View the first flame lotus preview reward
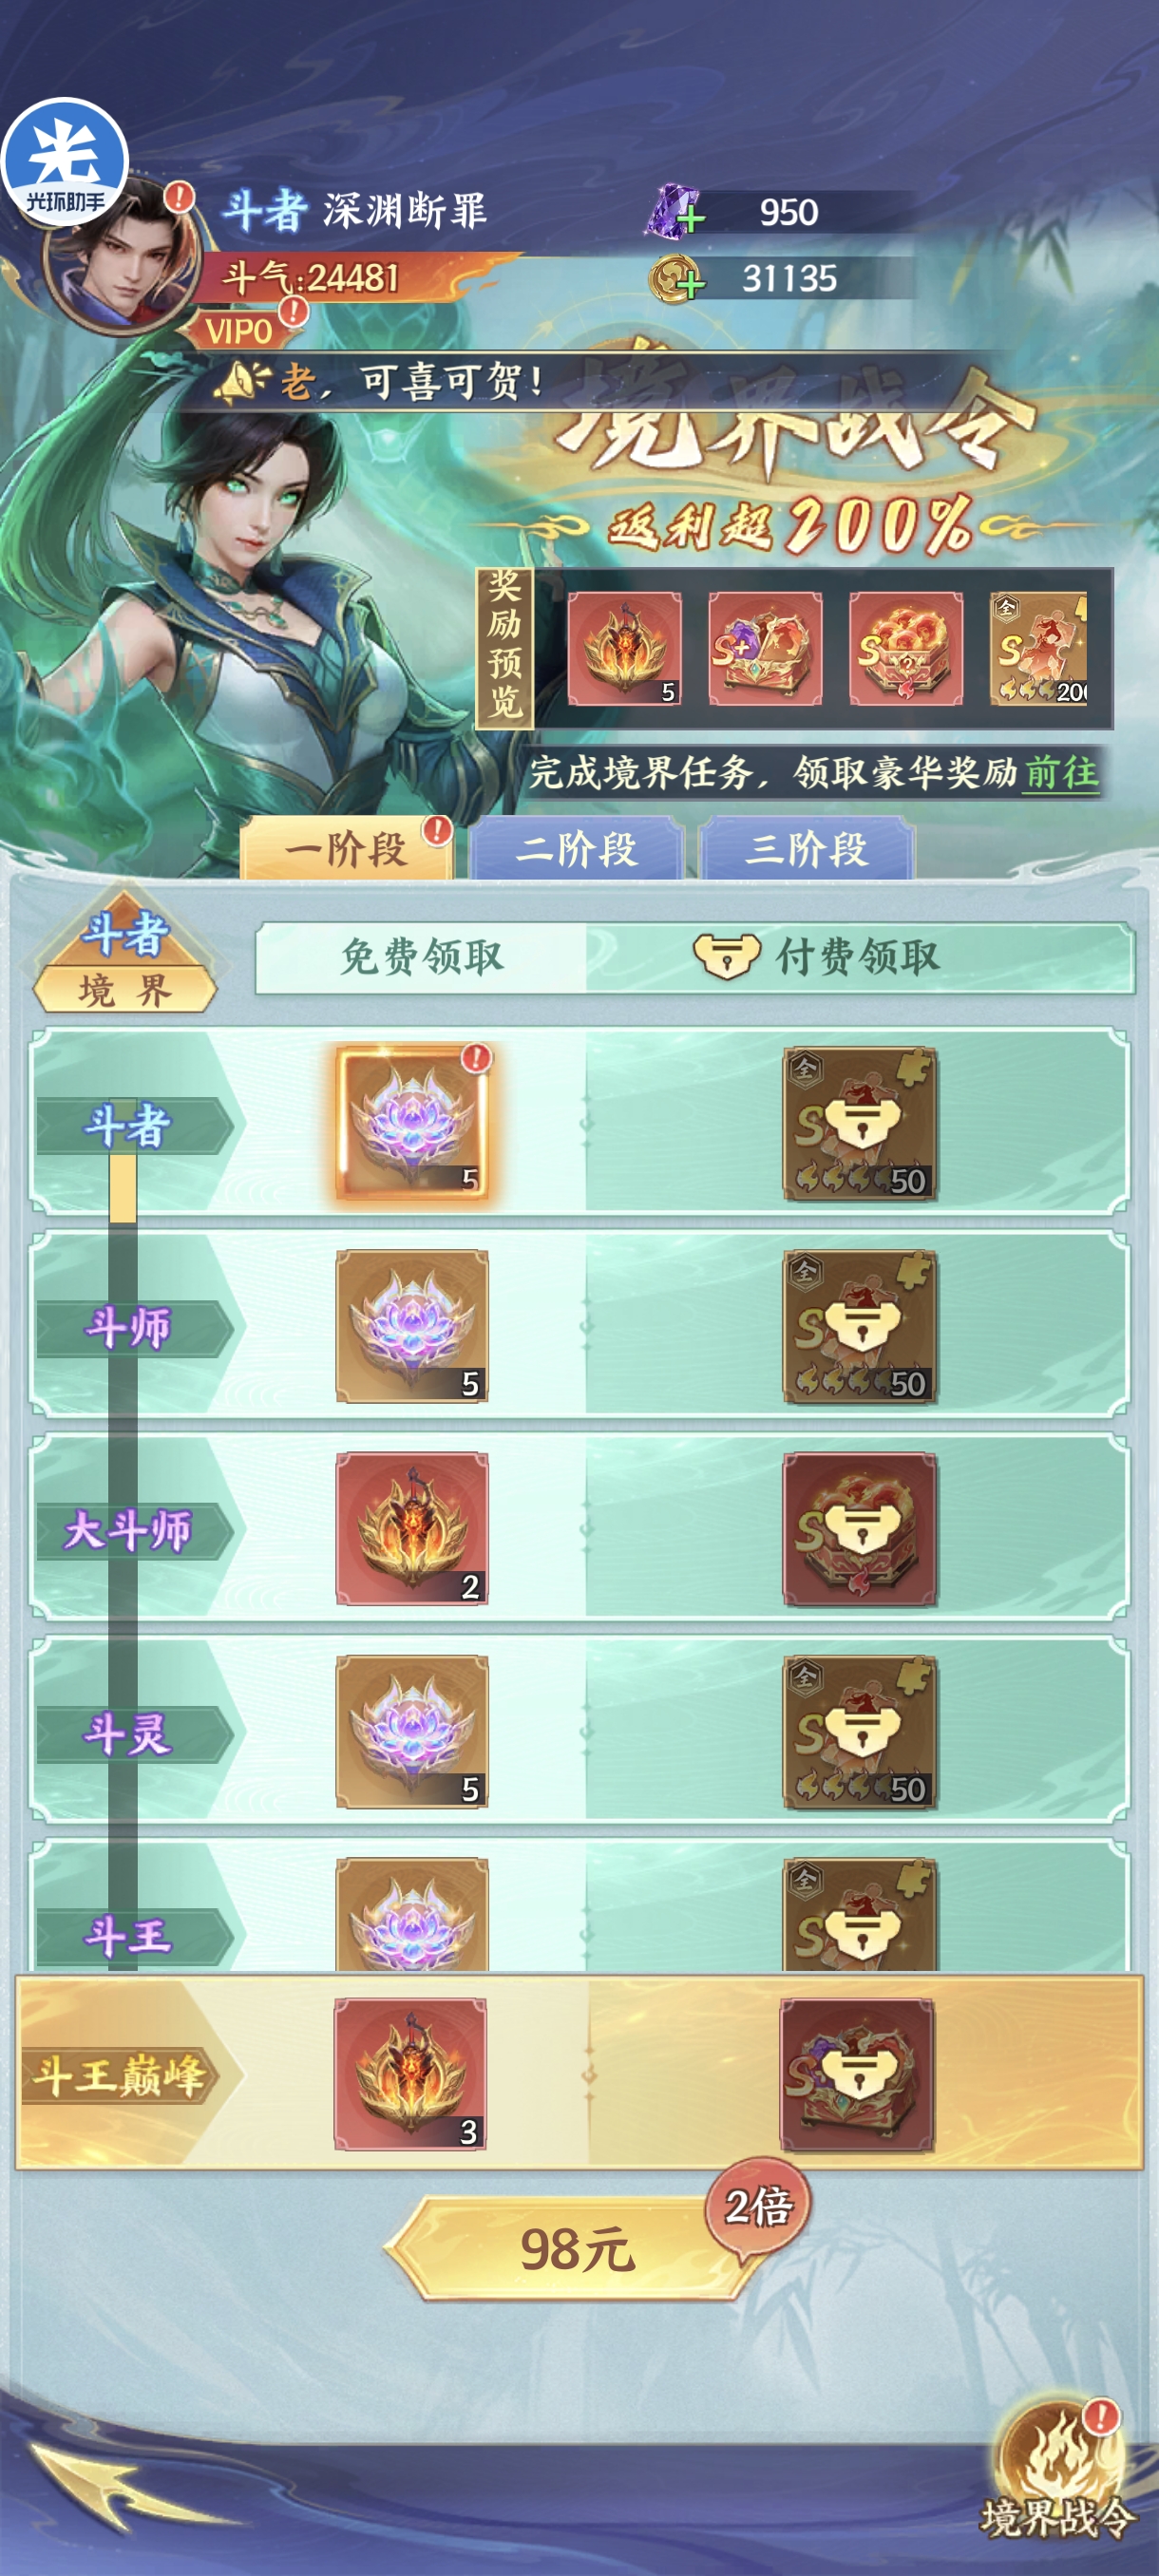The height and width of the screenshot is (2576, 1159). (x=624, y=648)
